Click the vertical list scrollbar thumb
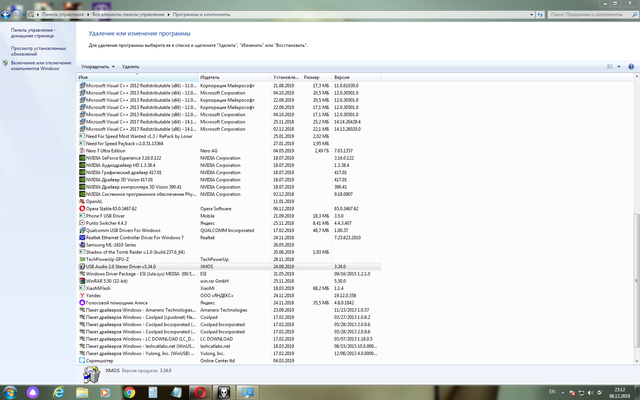The width and height of the screenshot is (640, 400). 636,280
